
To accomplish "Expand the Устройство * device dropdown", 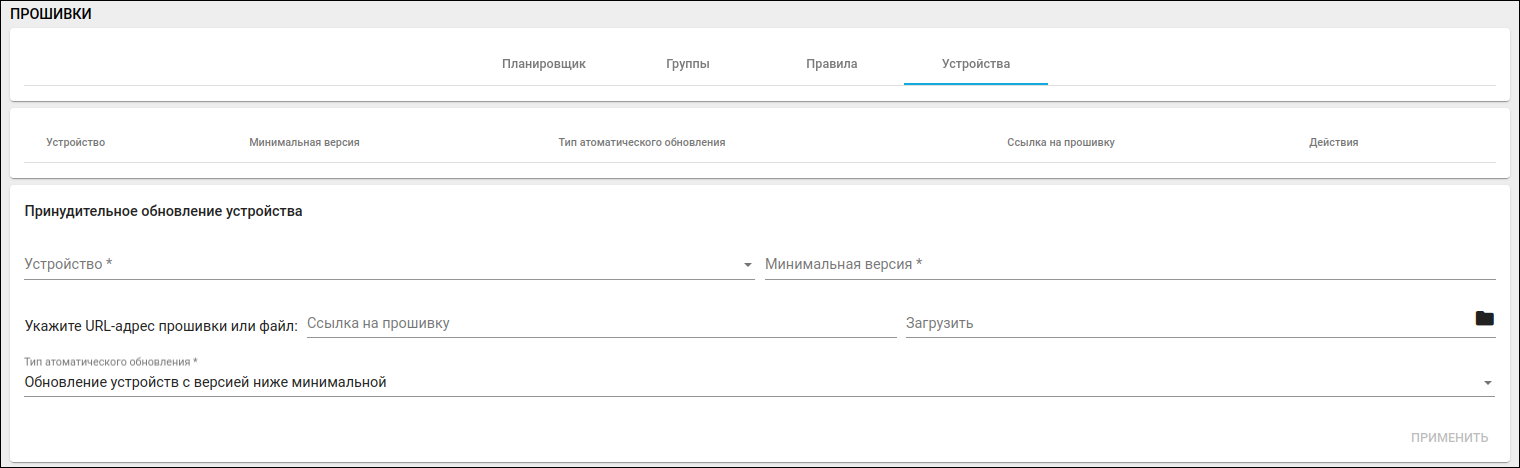I will (747, 265).
